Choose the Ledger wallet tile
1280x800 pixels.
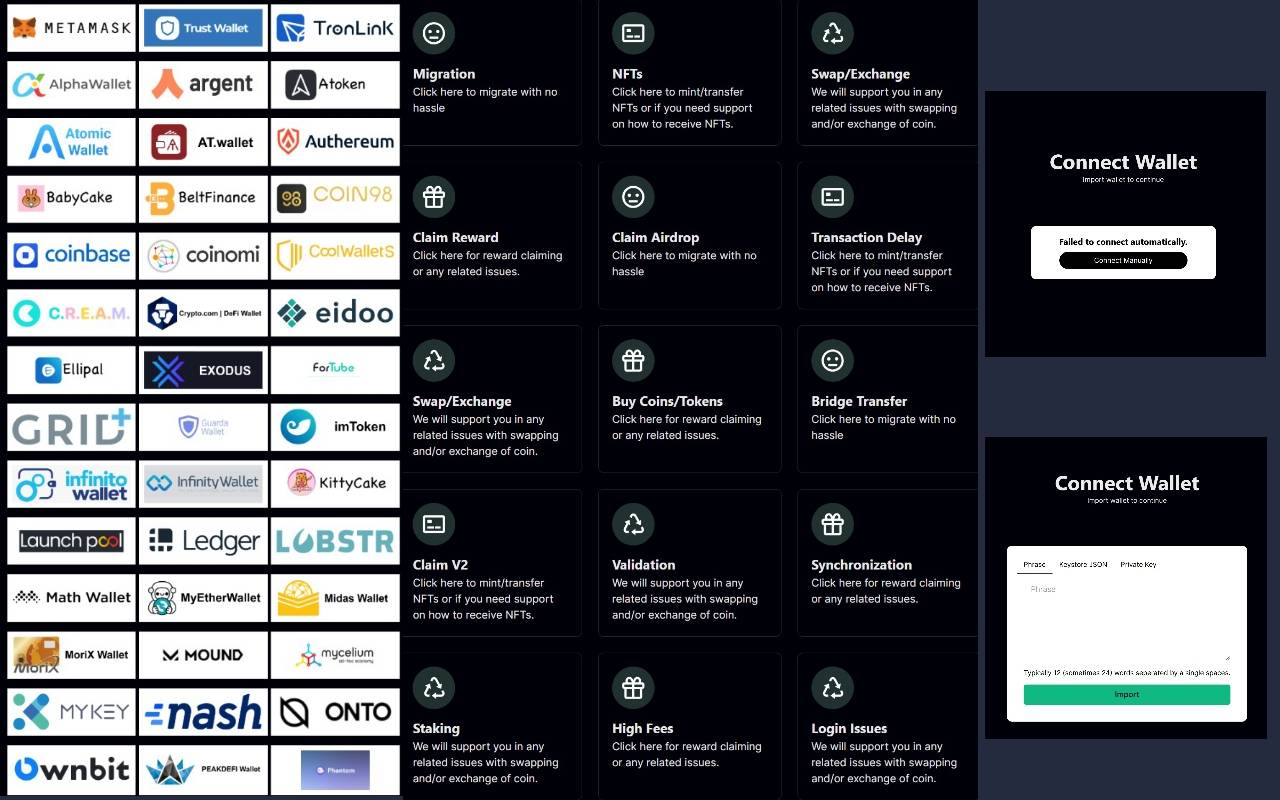click(x=203, y=541)
